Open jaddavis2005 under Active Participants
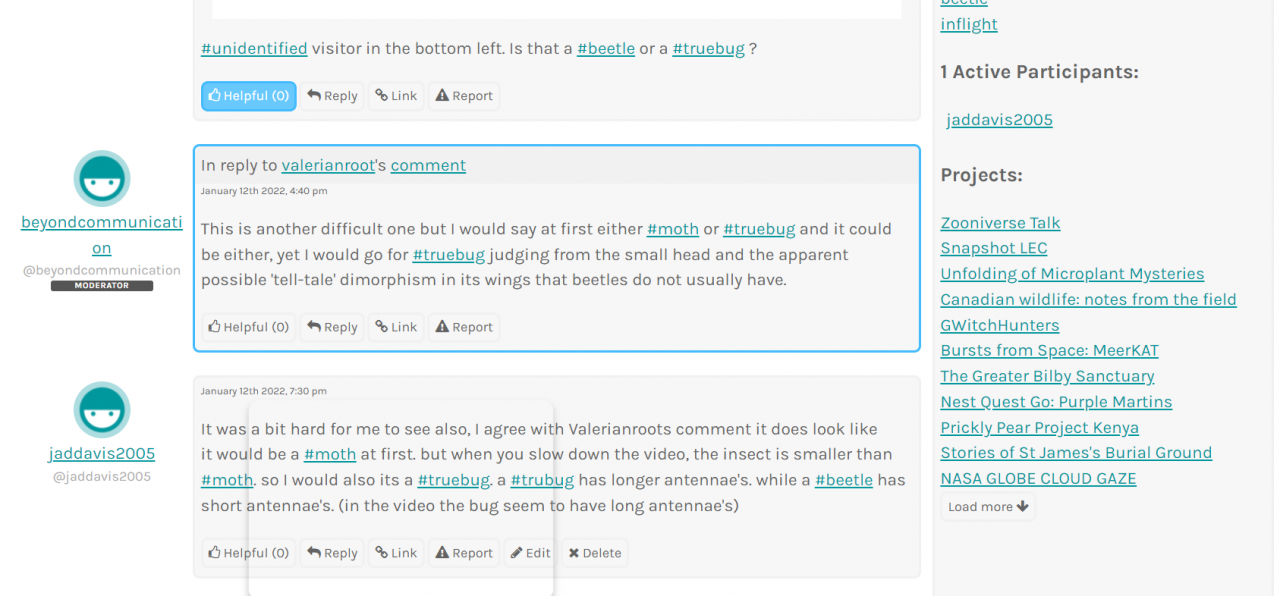Image resolution: width=1280 pixels, height=596 pixels. [999, 120]
